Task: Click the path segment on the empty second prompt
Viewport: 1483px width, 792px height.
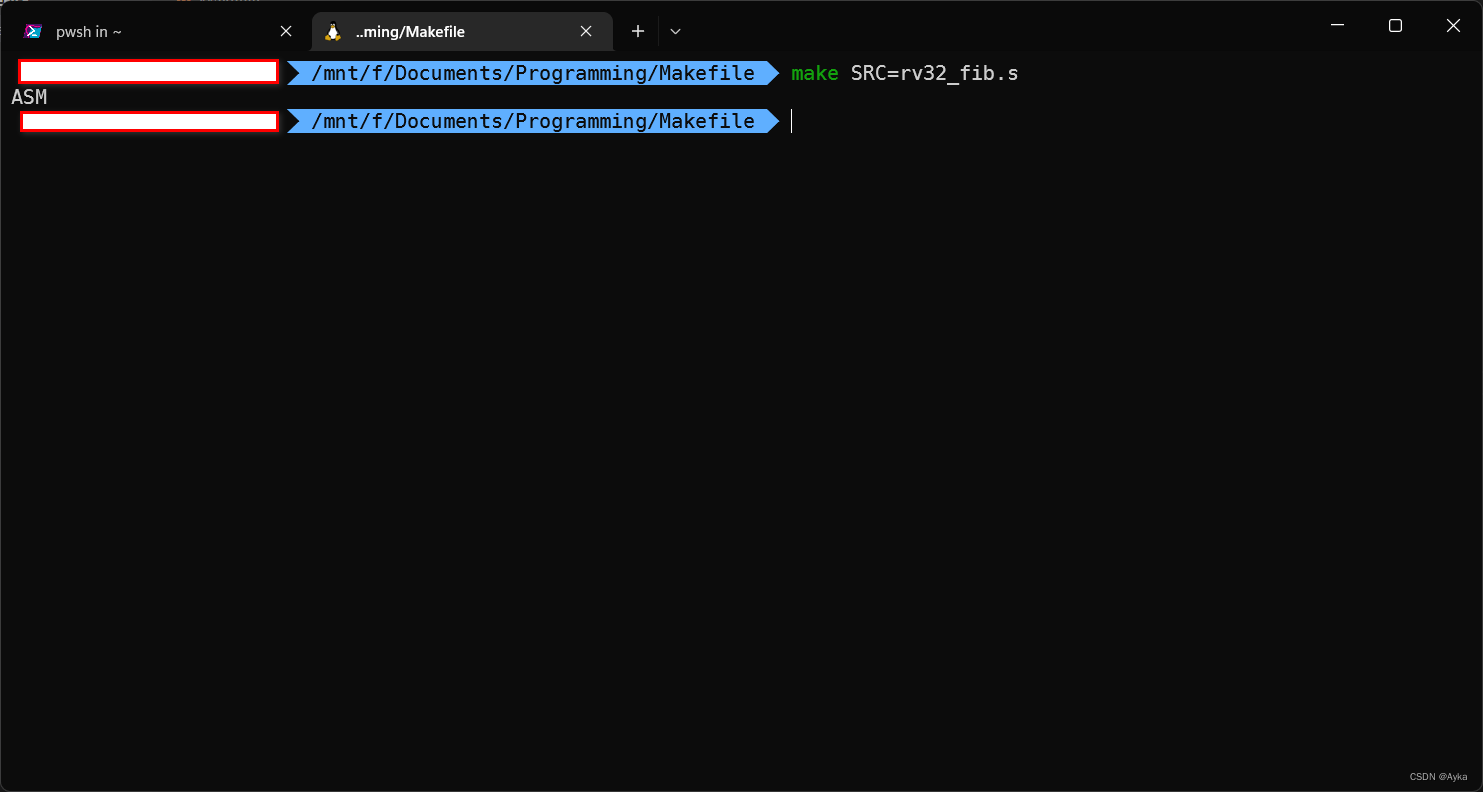Action: [x=533, y=121]
